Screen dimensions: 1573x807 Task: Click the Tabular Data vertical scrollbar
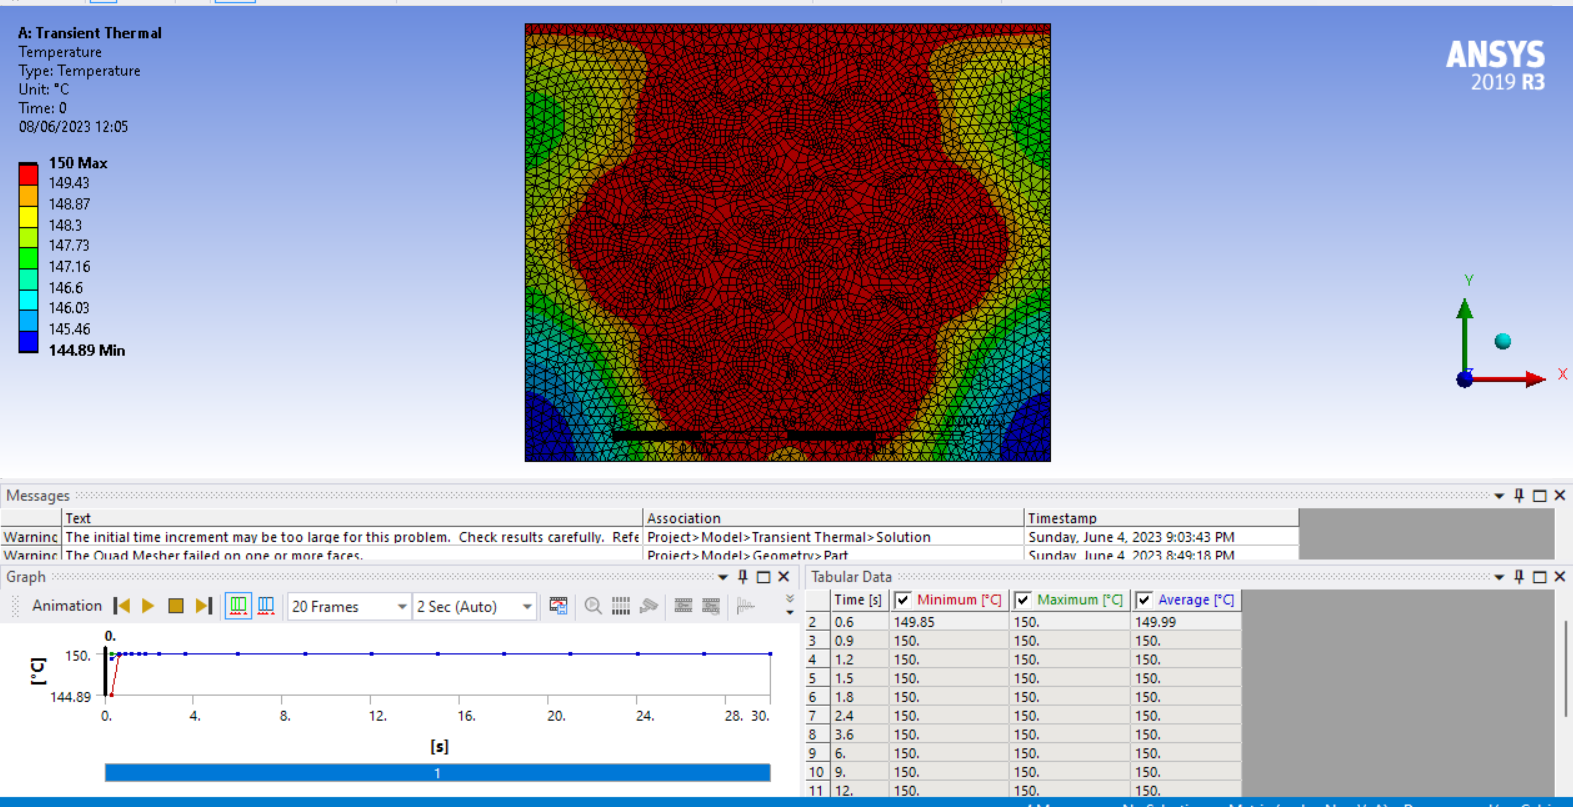point(1565,668)
